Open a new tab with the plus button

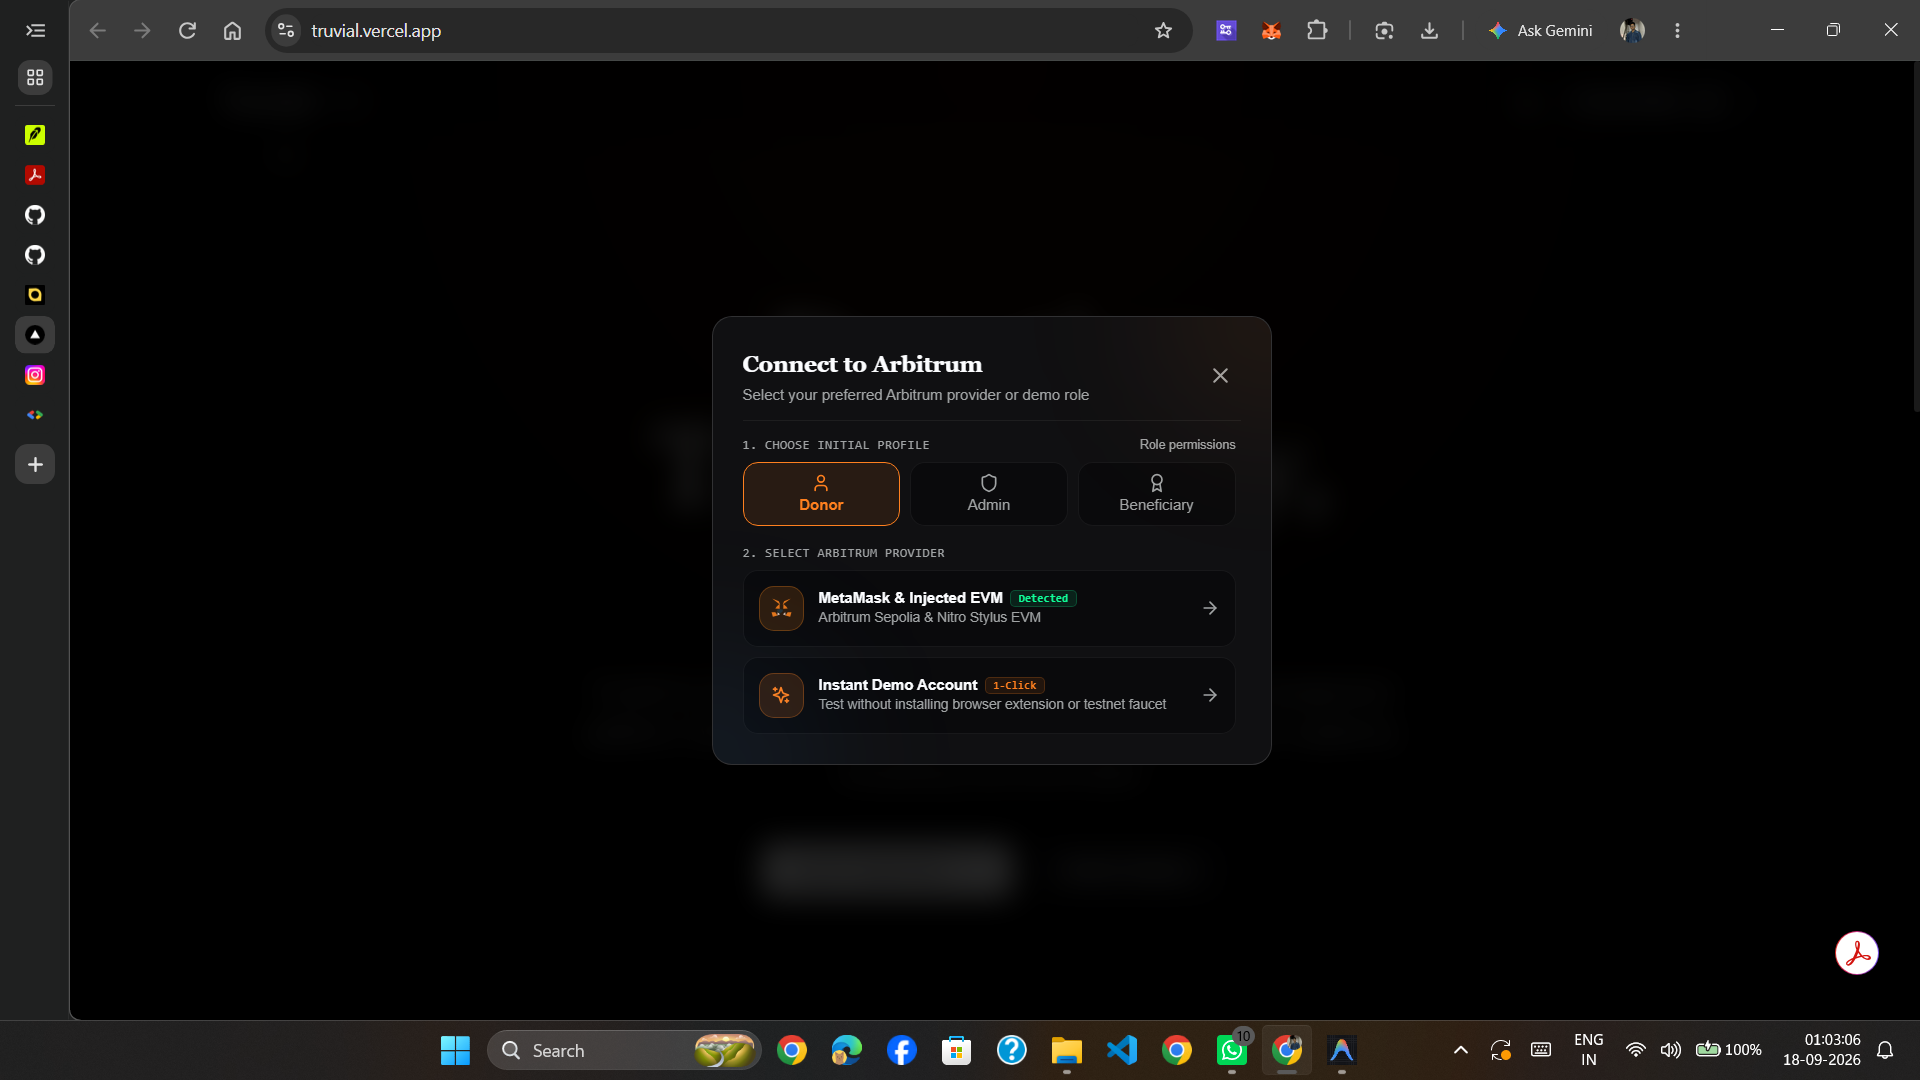[x=35, y=465]
